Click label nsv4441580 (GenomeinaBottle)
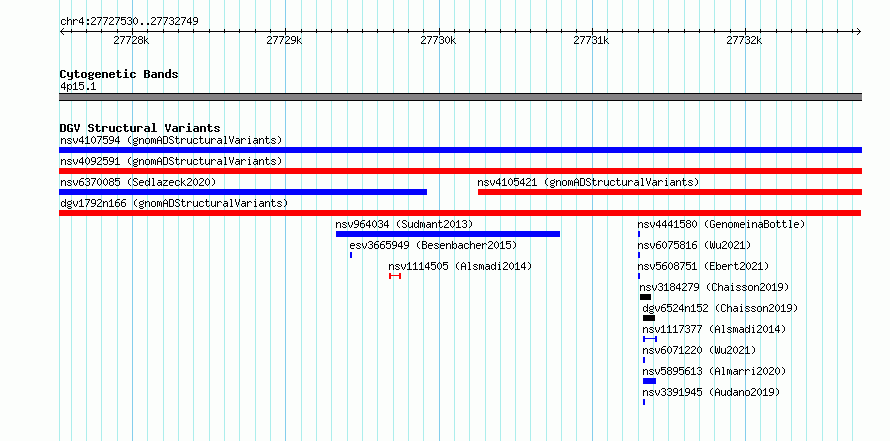This screenshot has width=890, height=441. (721, 224)
